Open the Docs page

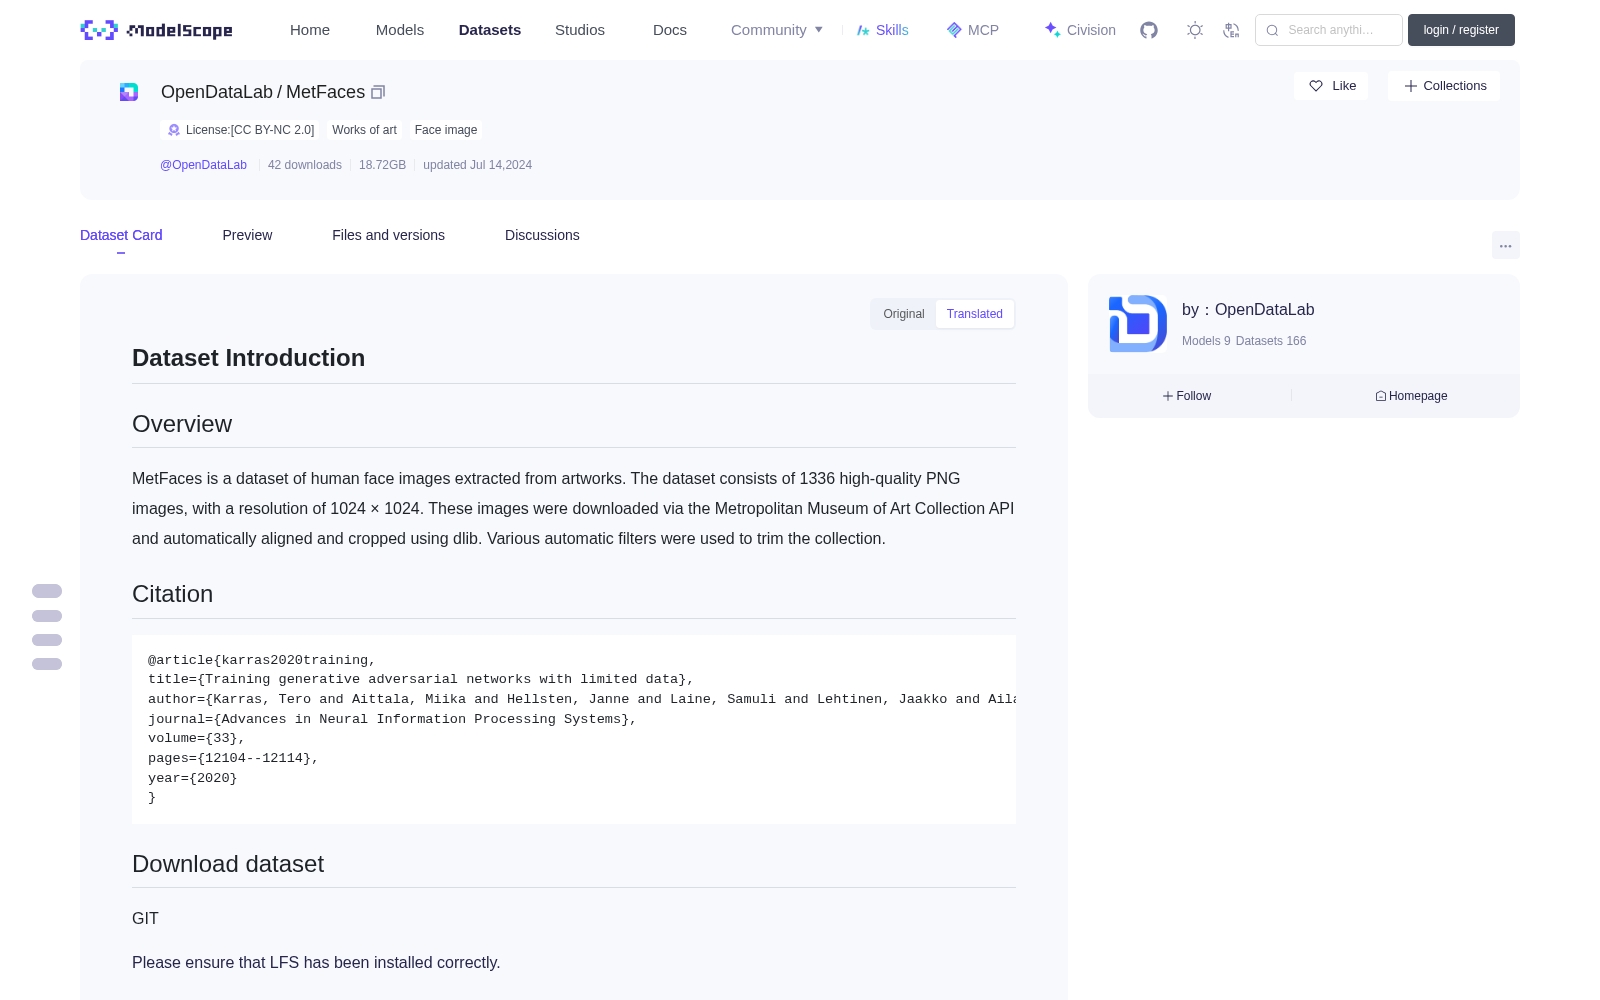pyautogui.click(x=670, y=30)
